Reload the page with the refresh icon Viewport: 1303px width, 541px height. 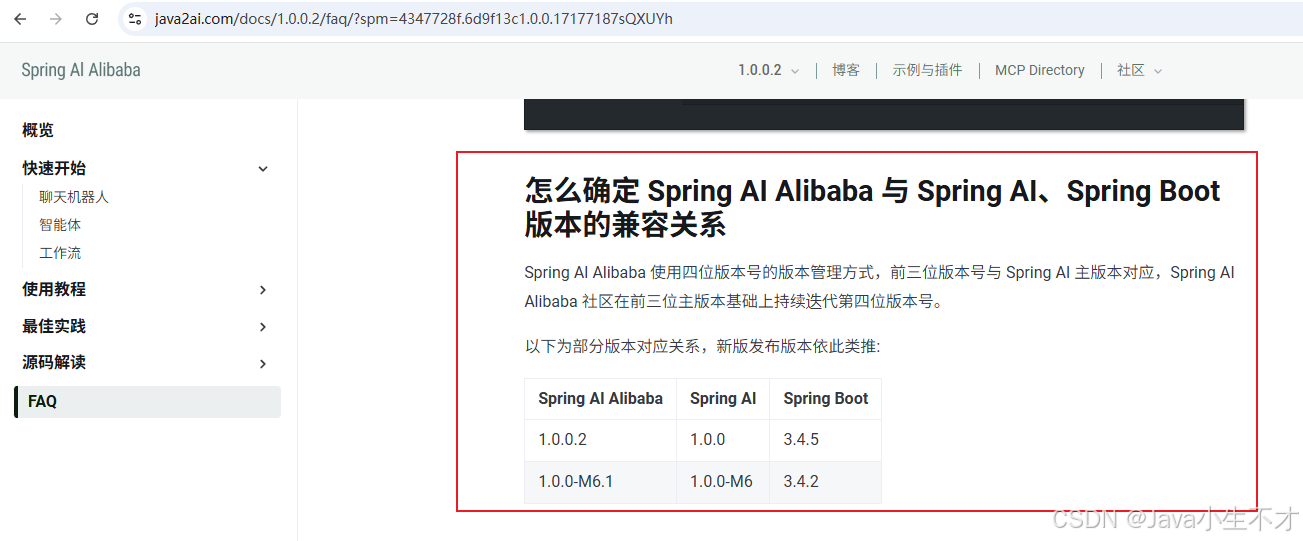click(x=92, y=19)
